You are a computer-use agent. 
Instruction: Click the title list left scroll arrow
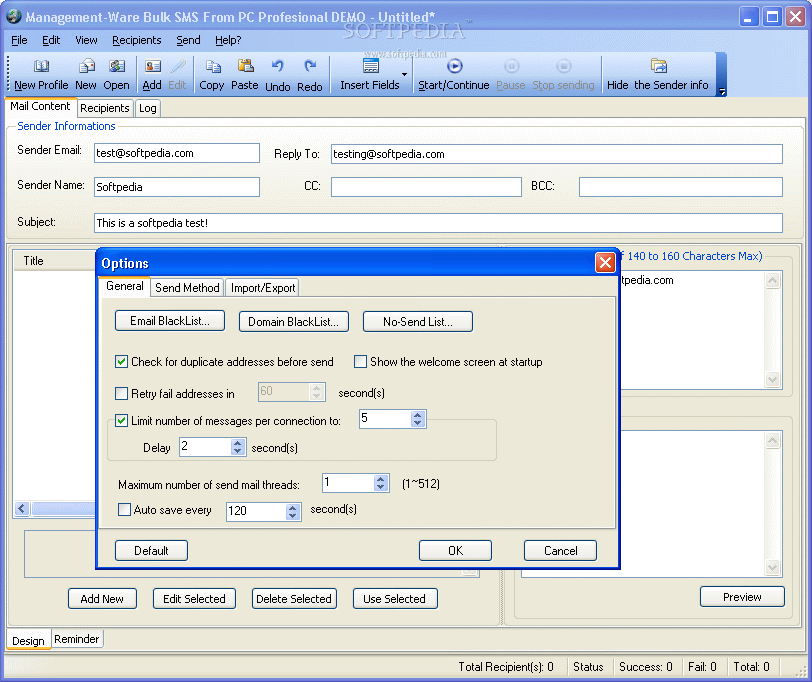tap(22, 509)
